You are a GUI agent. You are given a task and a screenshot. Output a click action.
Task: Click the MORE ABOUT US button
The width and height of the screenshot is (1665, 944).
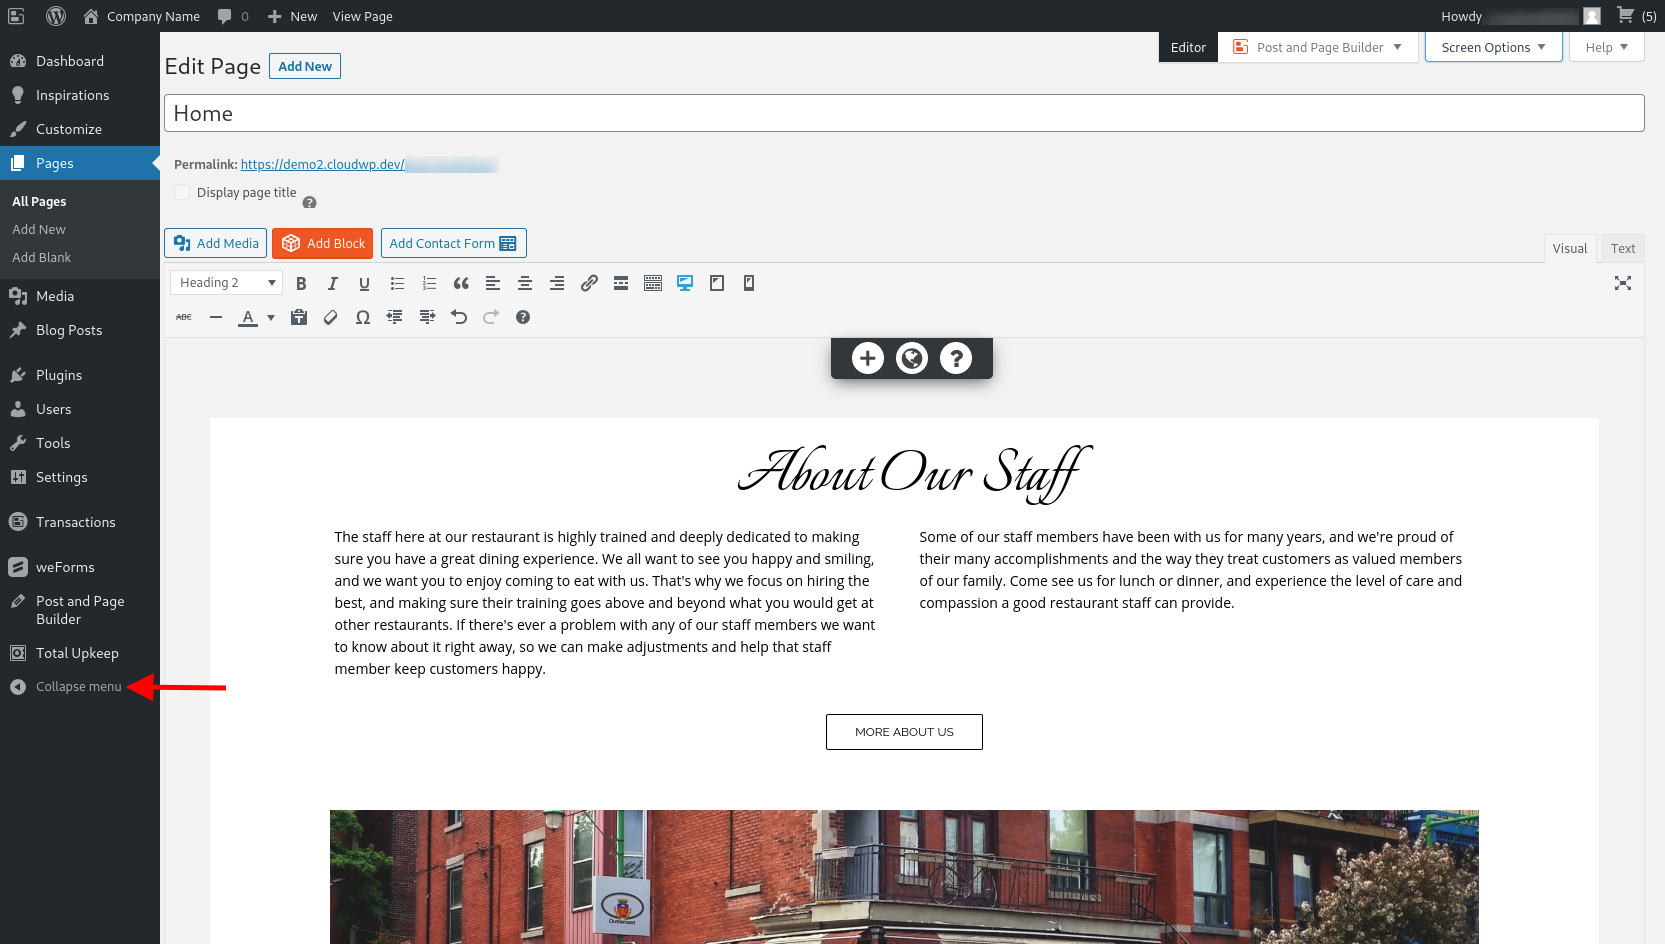[903, 731]
